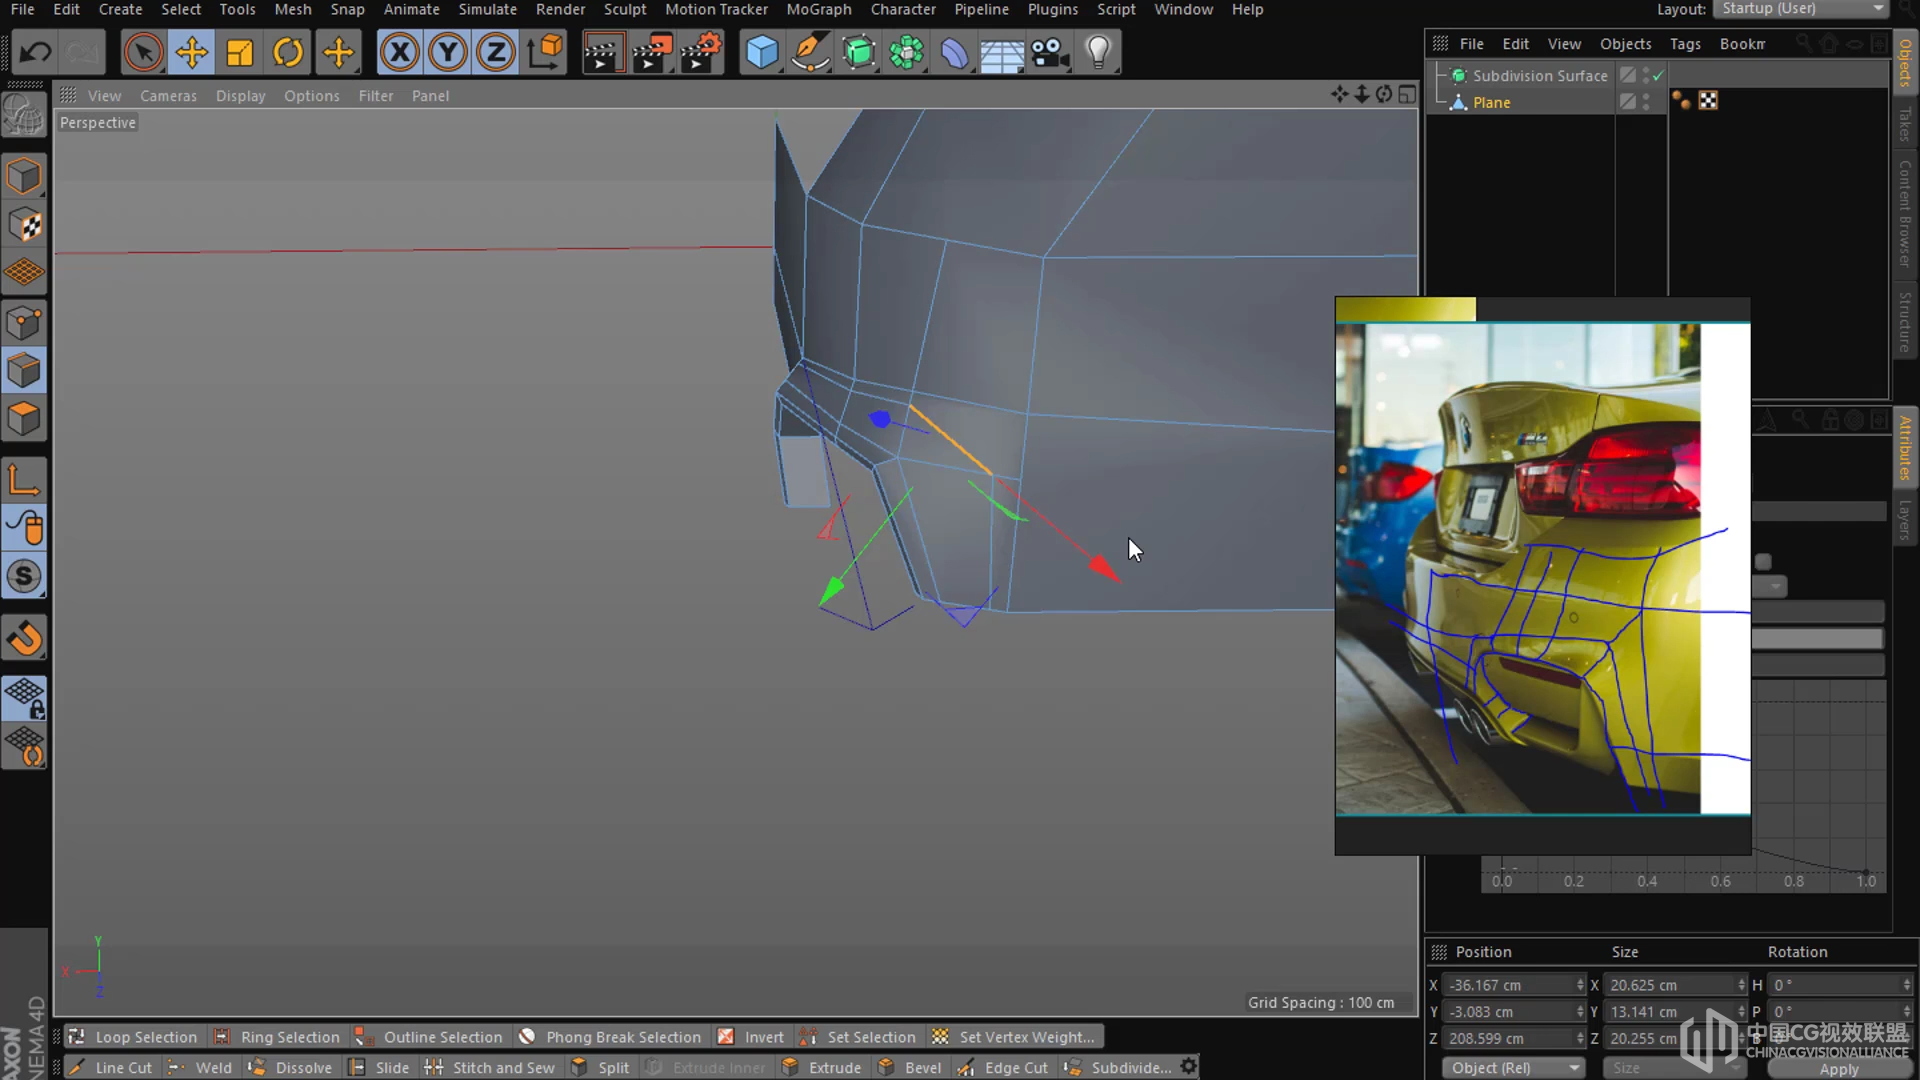The image size is (1920, 1080).
Task: Open the Layout dropdown Startup (User)
Action: point(1801,9)
